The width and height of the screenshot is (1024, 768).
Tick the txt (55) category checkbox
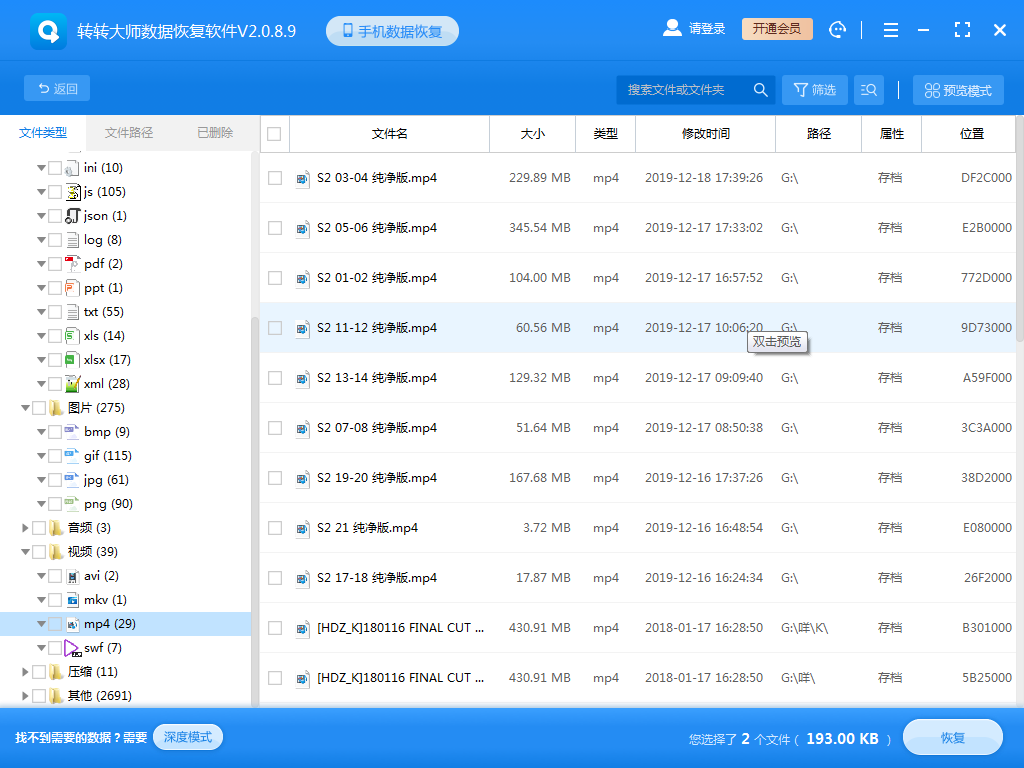[56, 312]
